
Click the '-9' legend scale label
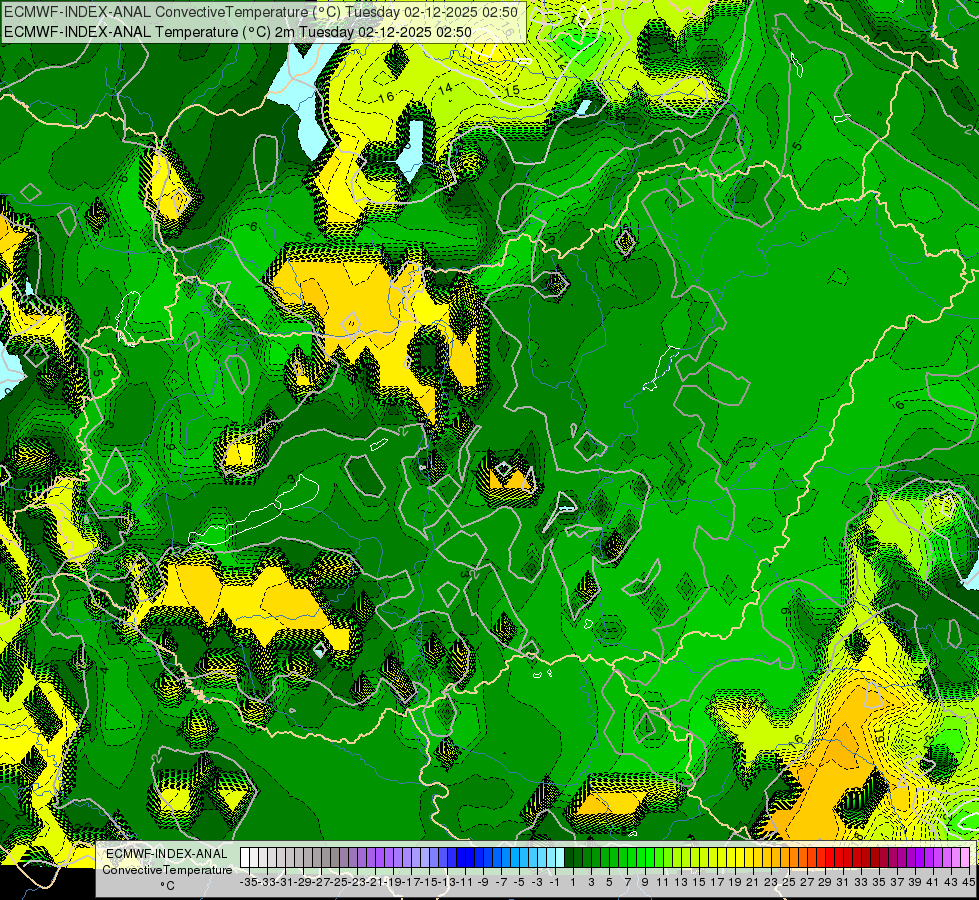coord(483,882)
